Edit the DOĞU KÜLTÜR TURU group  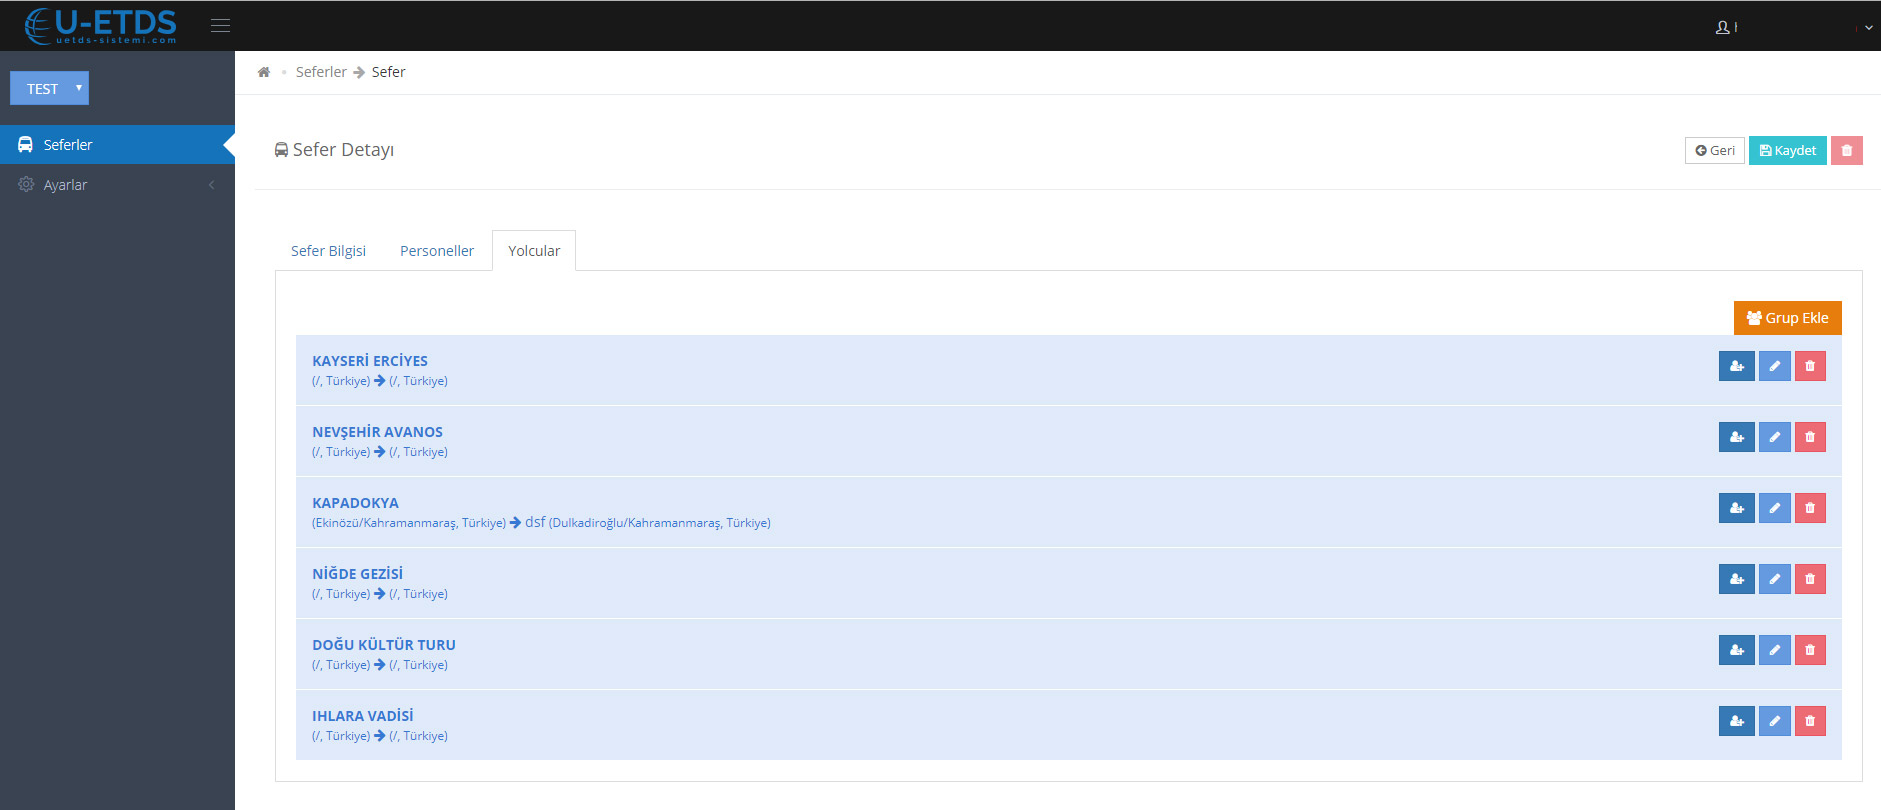(1774, 650)
